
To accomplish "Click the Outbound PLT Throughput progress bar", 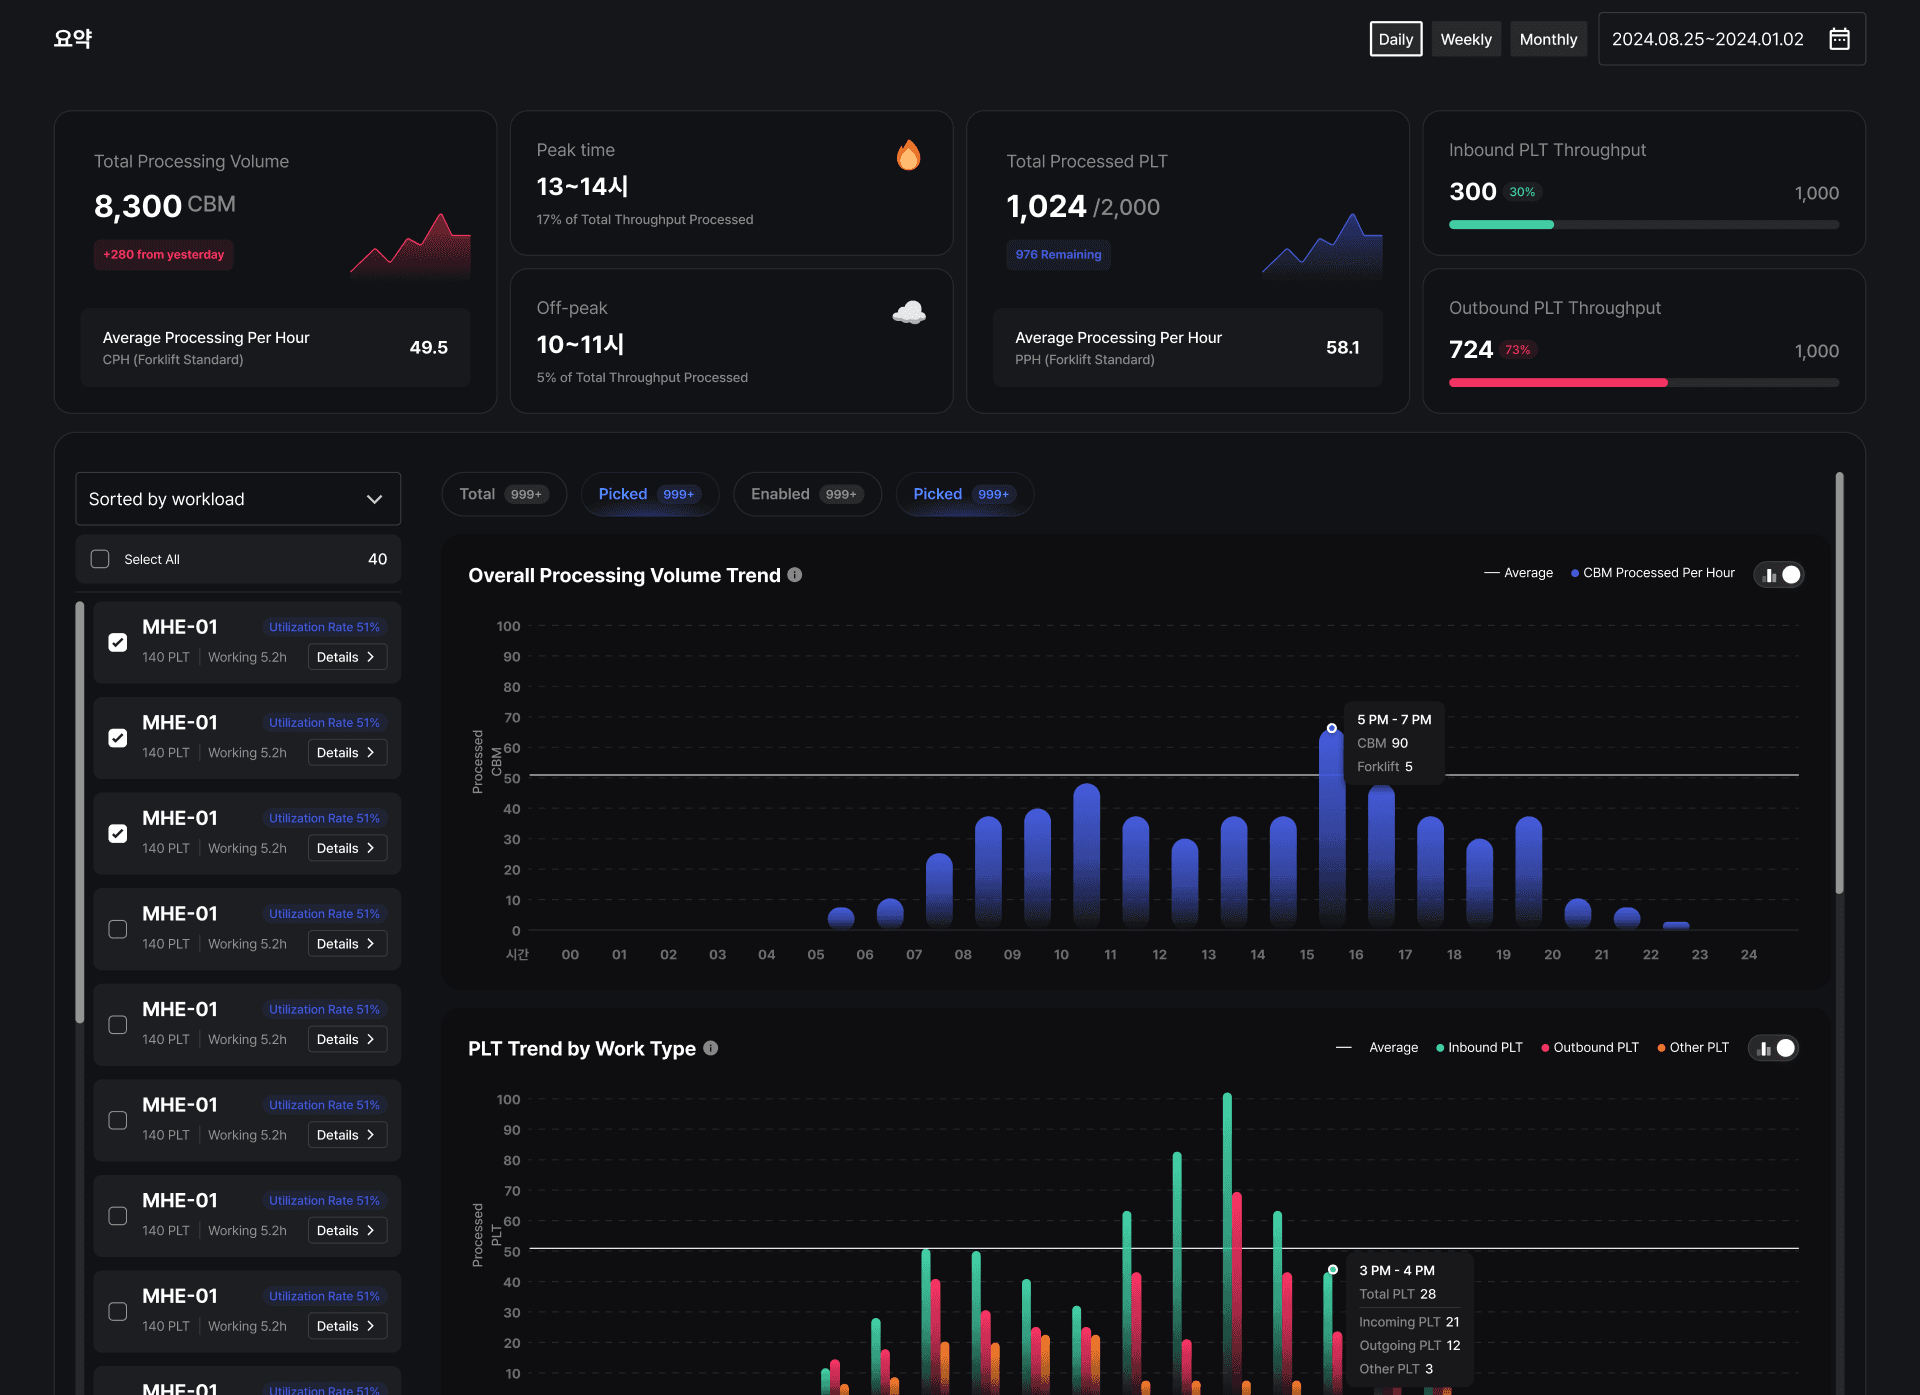I will [1643, 382].
